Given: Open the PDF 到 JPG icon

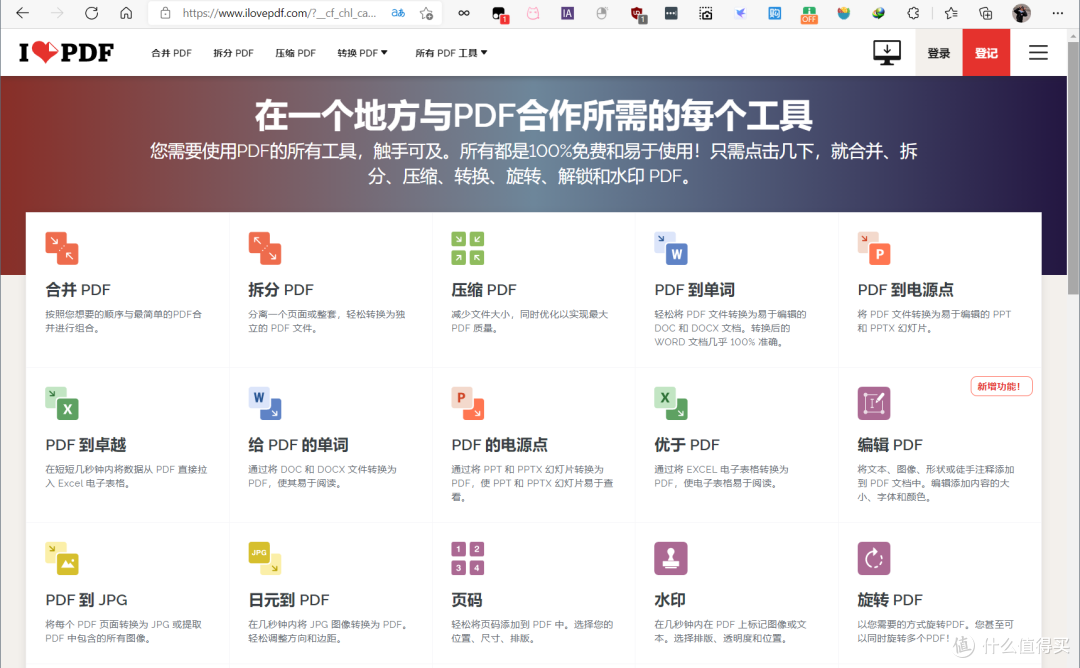Looking at the screenshot, I should click(62, 559).
